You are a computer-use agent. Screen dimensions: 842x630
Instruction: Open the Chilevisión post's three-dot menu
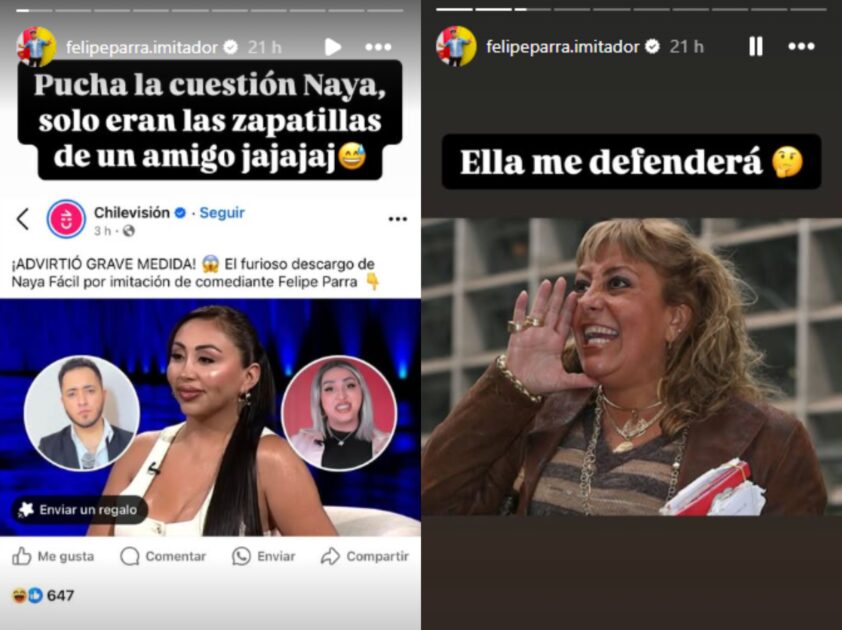[397, 219]
